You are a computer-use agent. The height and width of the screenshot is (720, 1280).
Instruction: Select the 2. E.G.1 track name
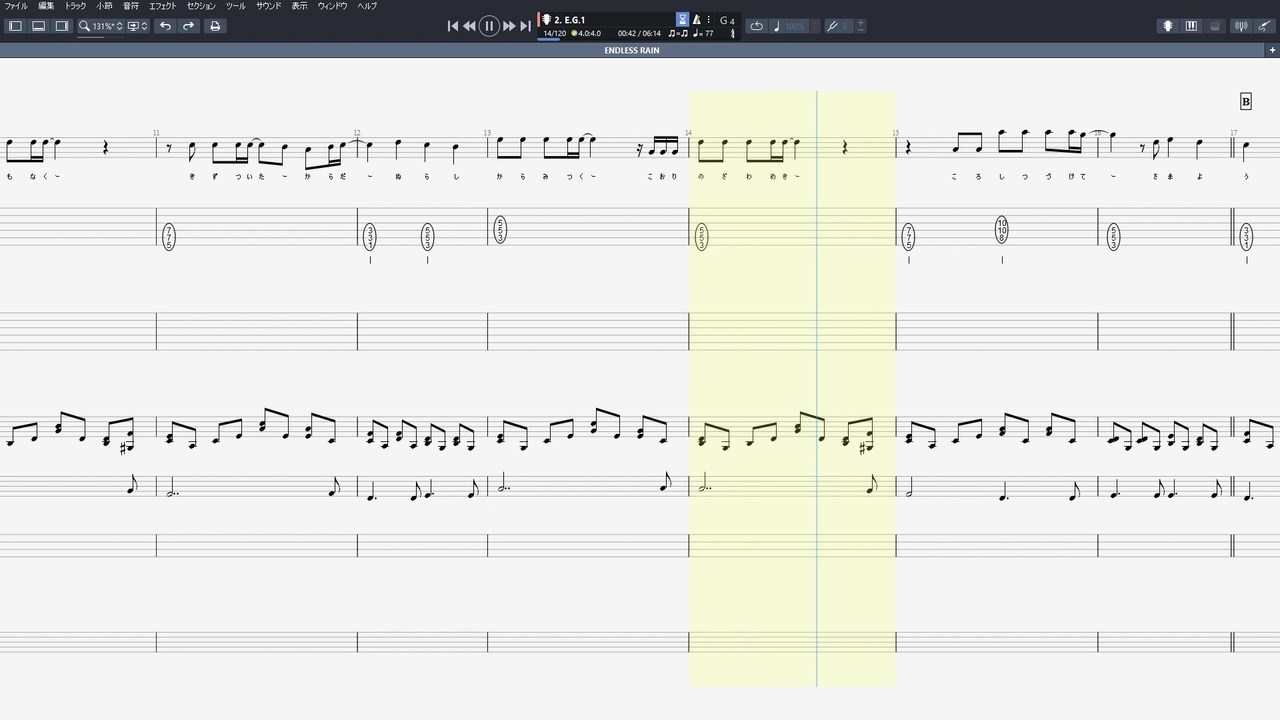tap(570, 20)
